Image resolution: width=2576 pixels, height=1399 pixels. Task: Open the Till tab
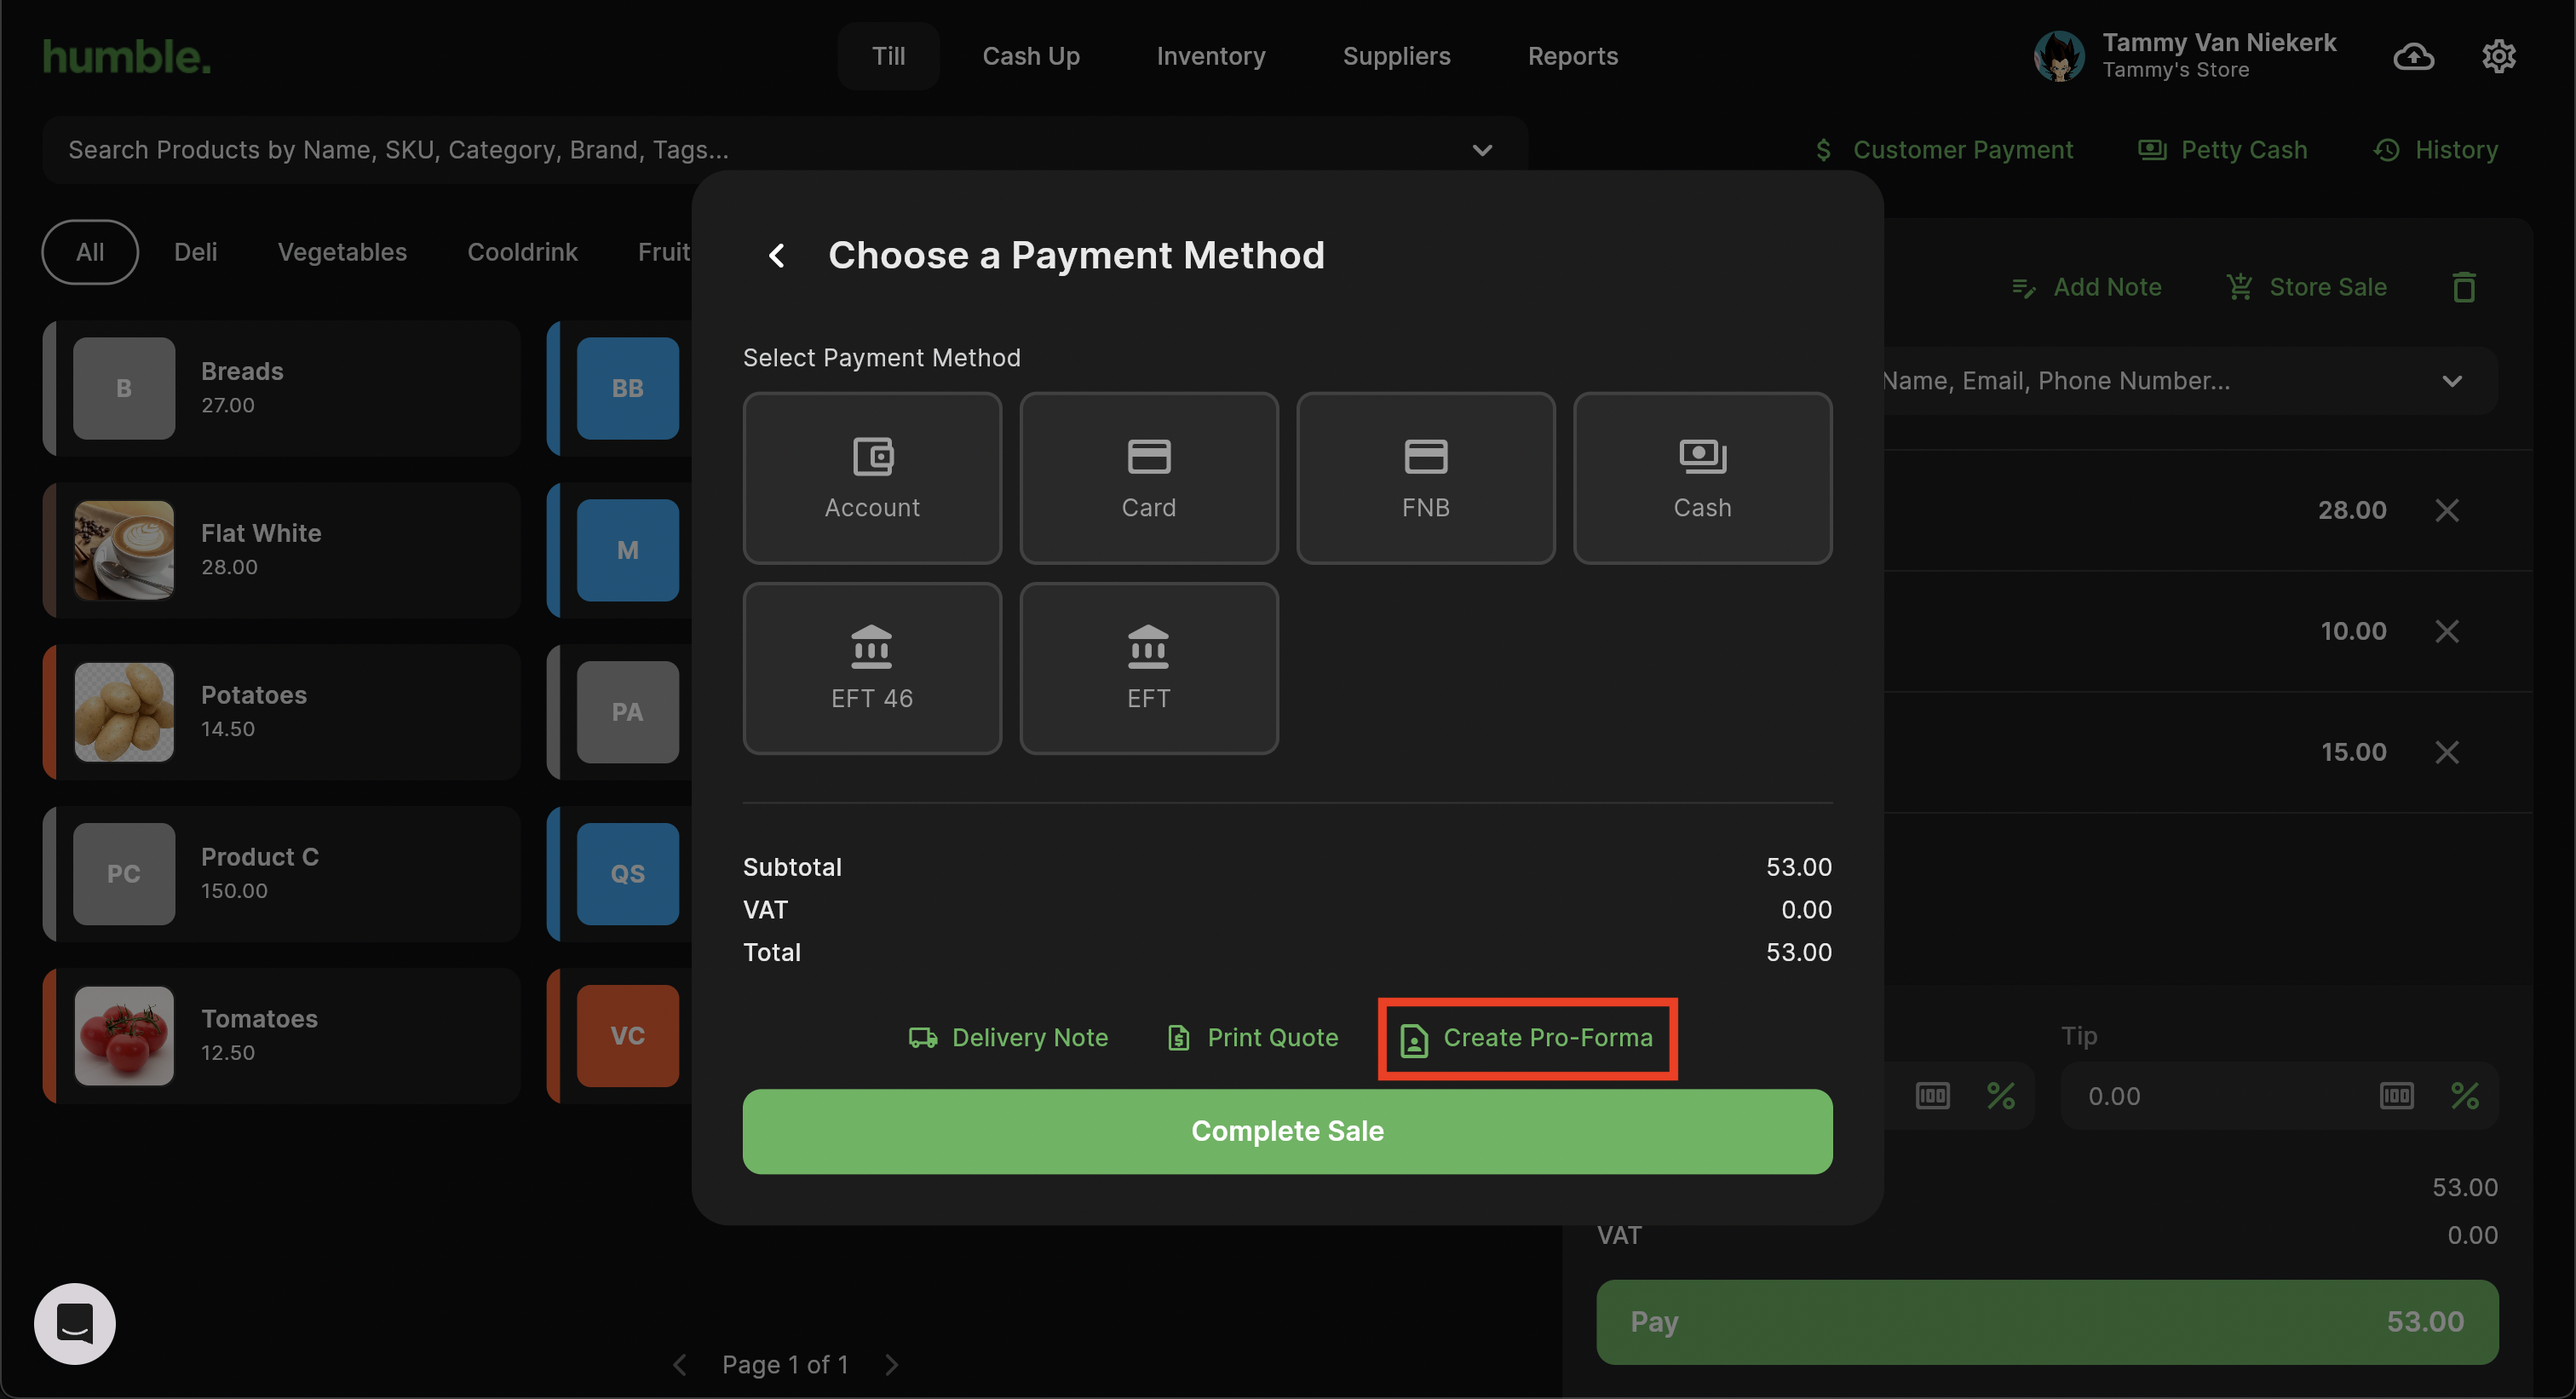point(888,56)
